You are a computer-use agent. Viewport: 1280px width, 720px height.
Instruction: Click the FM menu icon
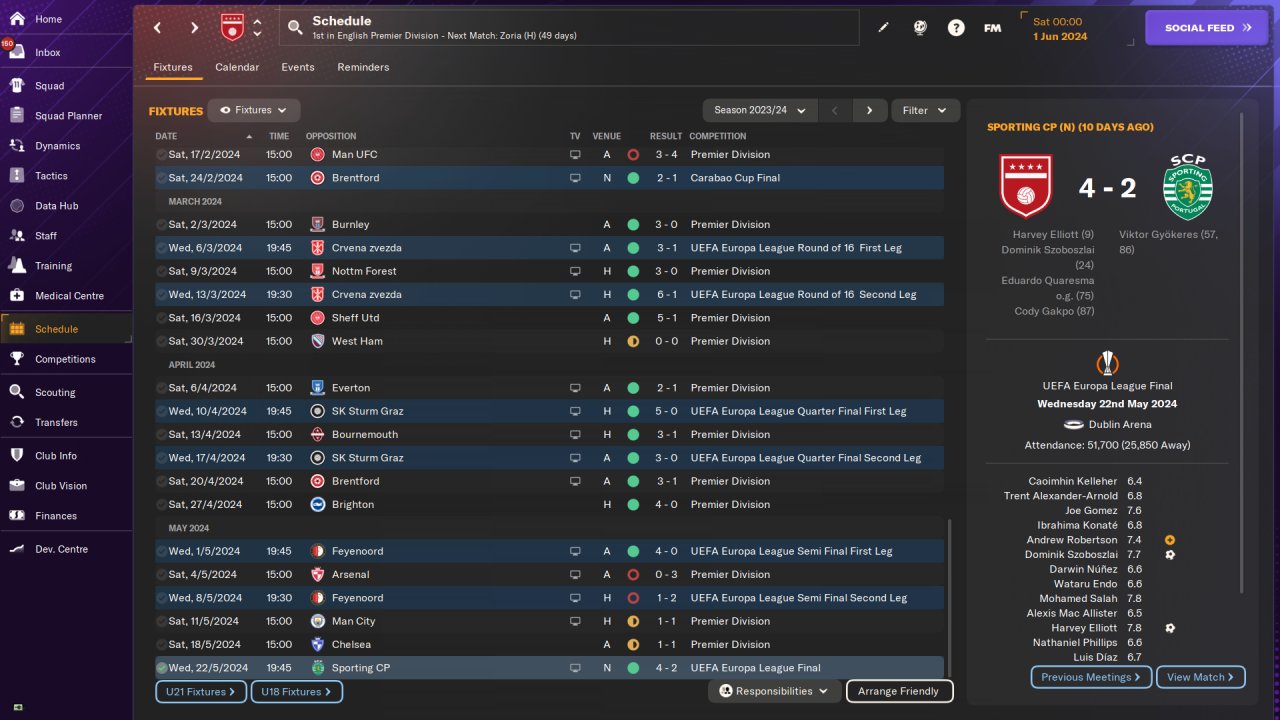click(x=992, y=28)
